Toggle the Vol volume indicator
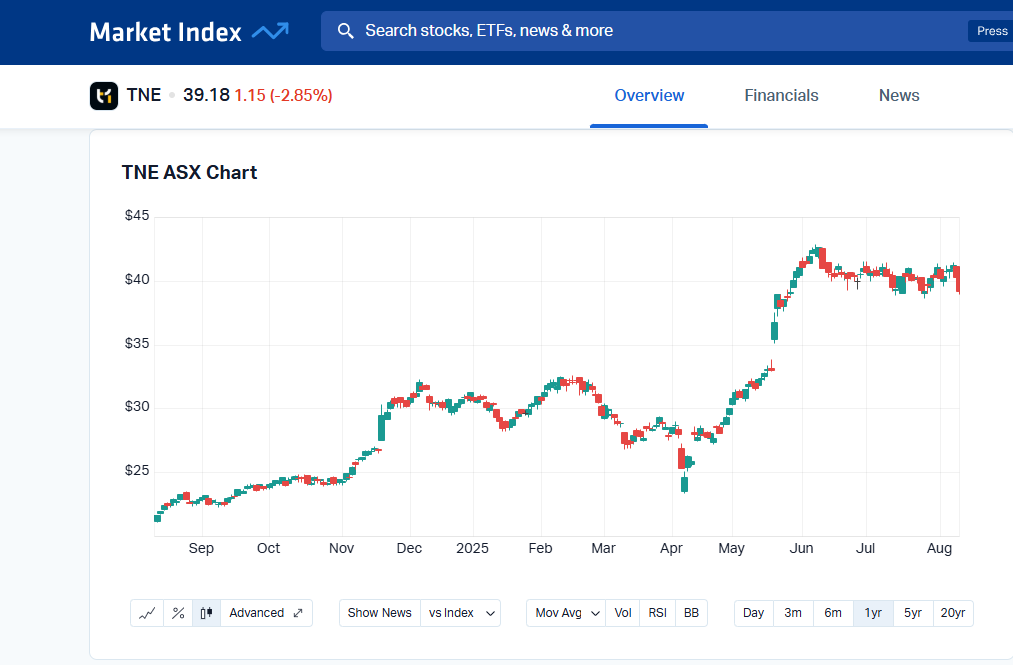The height and width of the screenshot is (665, 1013). pyautogui.click(x=623, y=613)
